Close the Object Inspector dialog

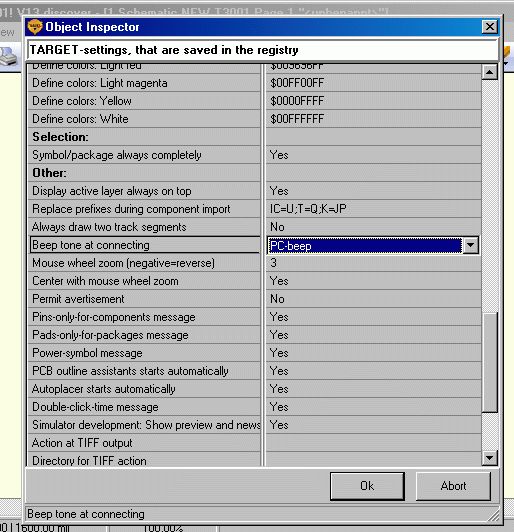point(490,27)
